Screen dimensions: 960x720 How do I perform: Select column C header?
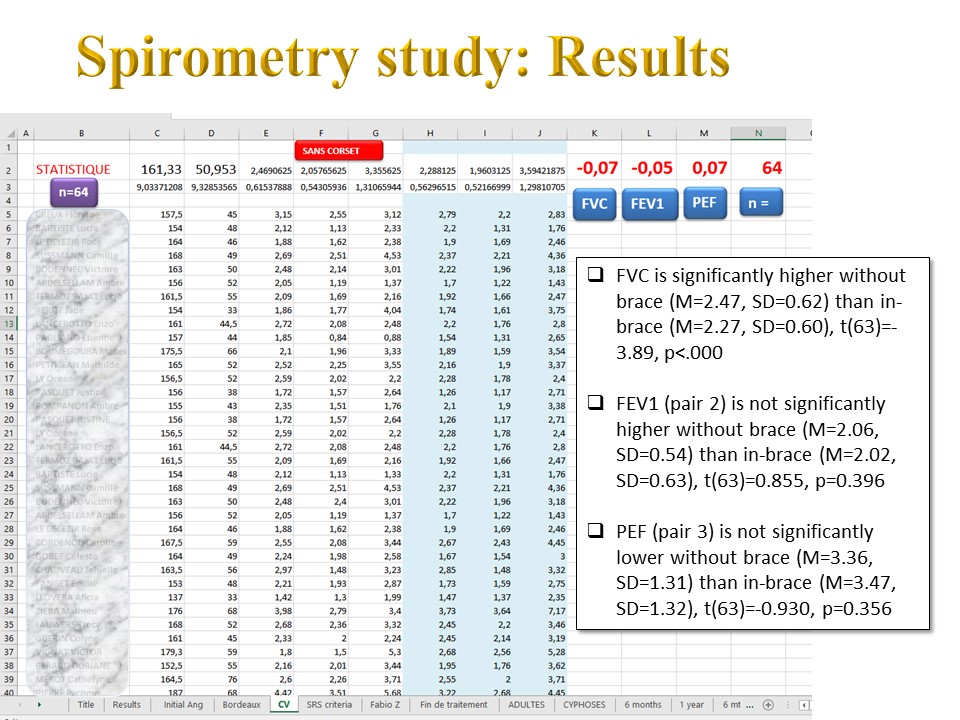157,133
